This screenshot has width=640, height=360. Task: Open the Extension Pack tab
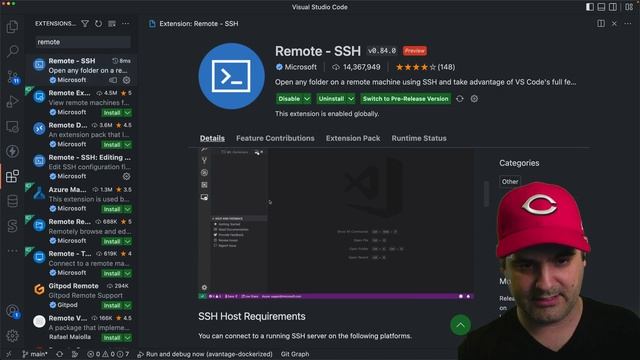tap(353, 138)
